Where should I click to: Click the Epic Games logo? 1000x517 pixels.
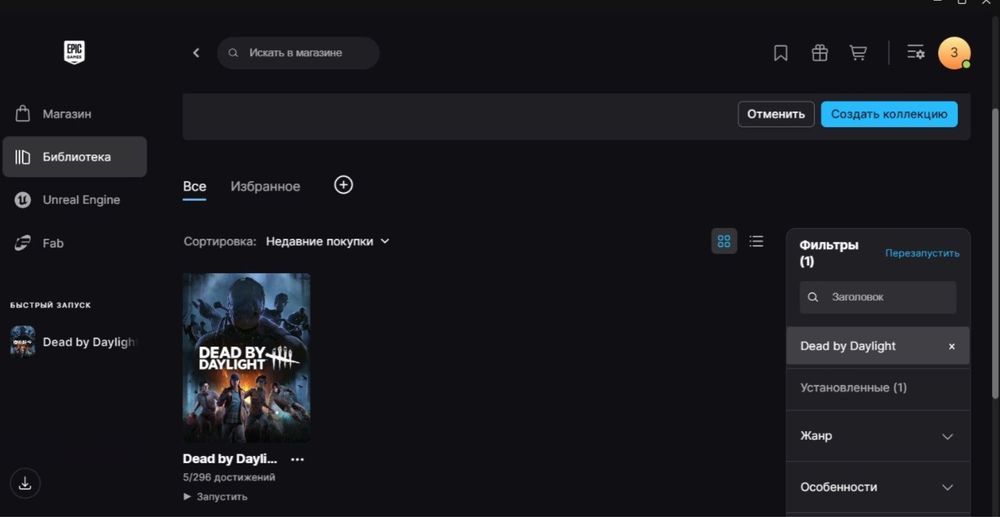(x=74, y=52)
